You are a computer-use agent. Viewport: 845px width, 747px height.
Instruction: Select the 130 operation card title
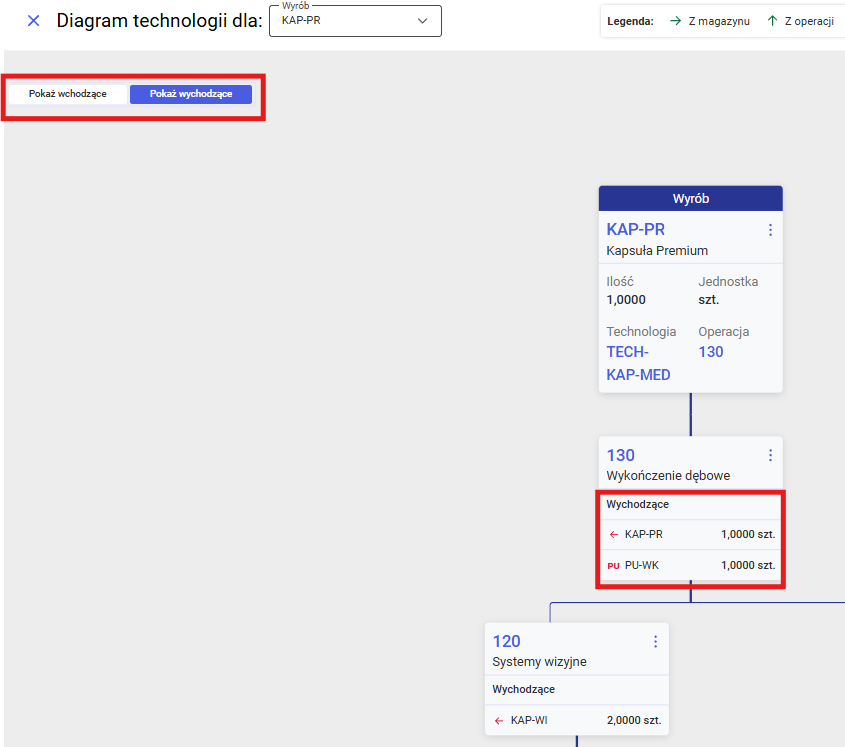click(621, 455)
